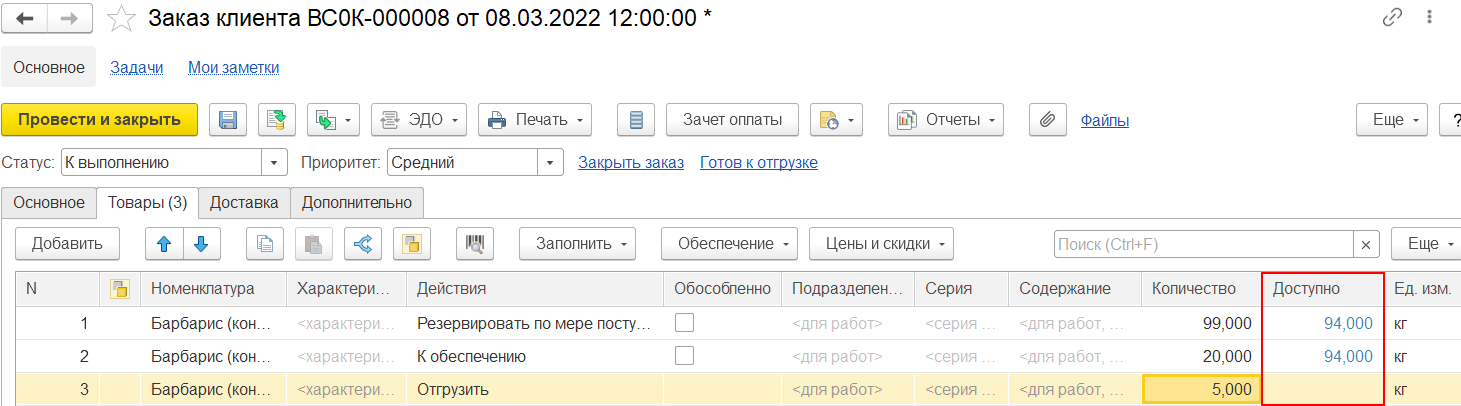
Task: Save document with floppy disk icon
Action: (x=228, y=120)
